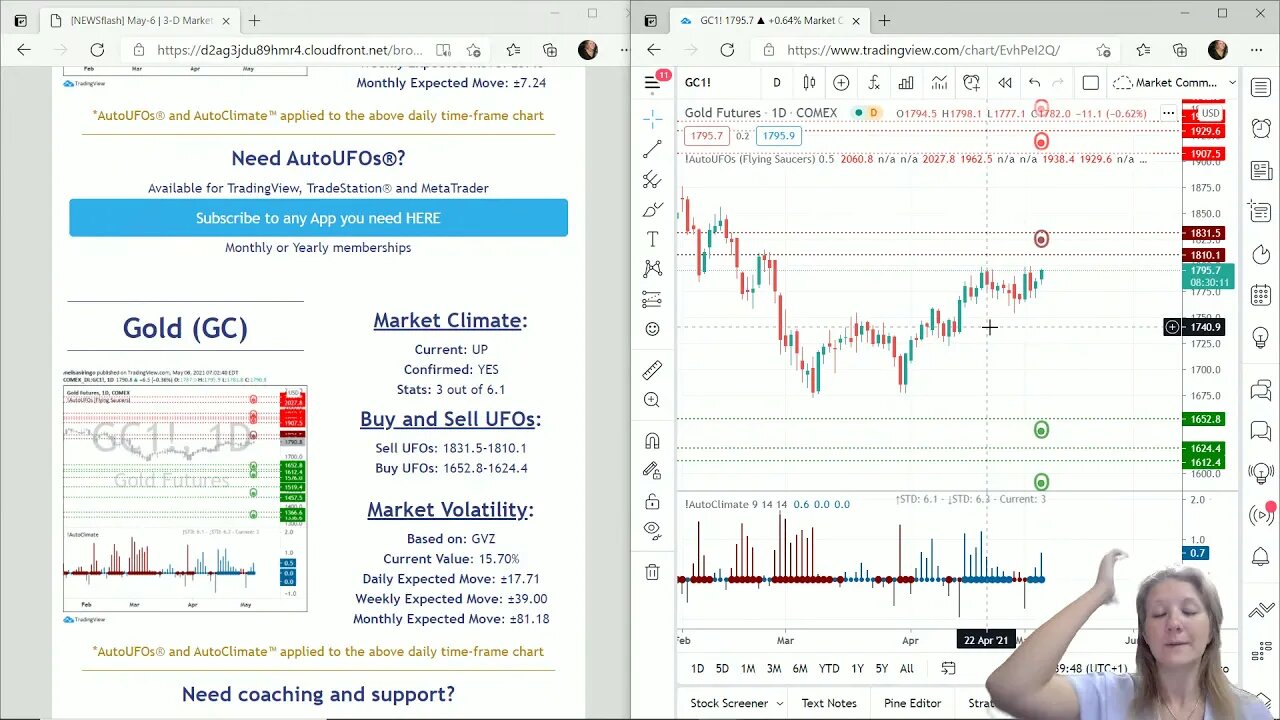Select the zoom in tool
Image resolution: width=1280 pixels, height=720 pixels.
pyautogui.click(x=652, y=400)
